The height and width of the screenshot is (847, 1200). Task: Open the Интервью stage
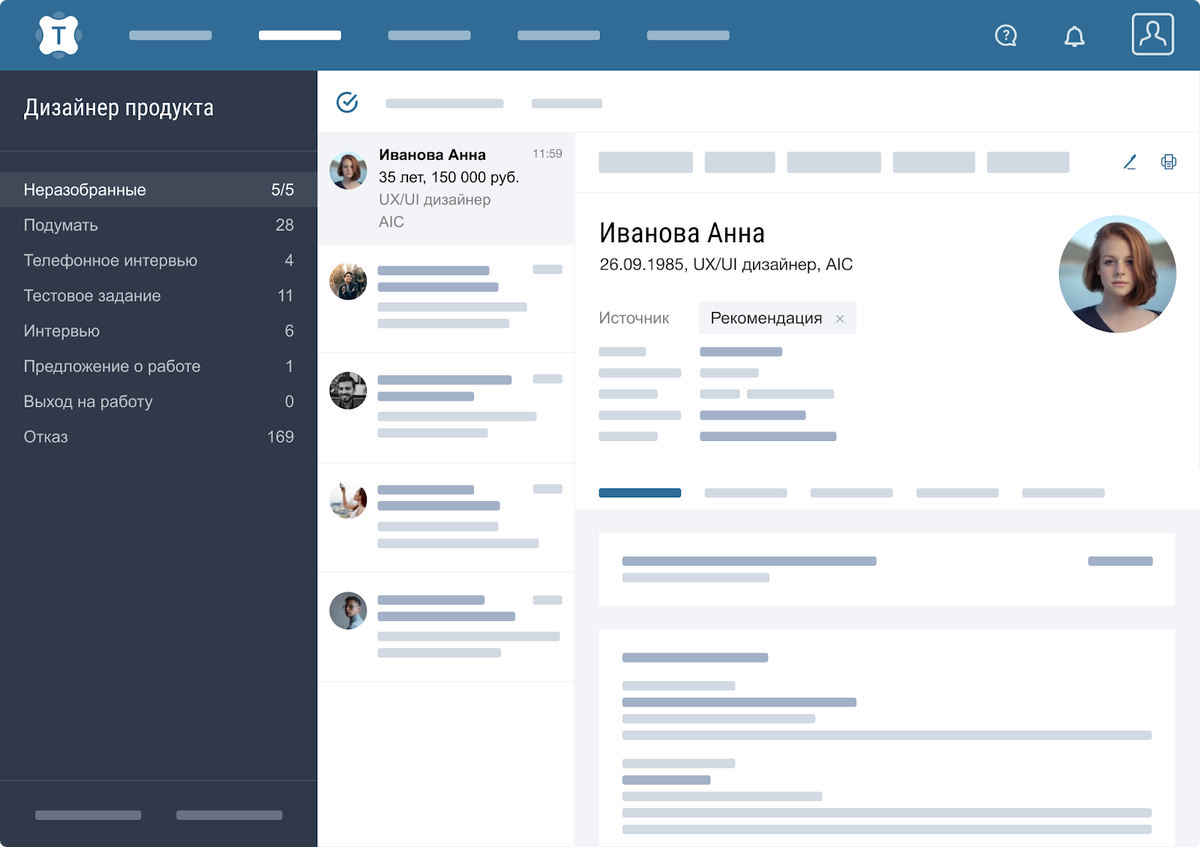coord(158,331)
